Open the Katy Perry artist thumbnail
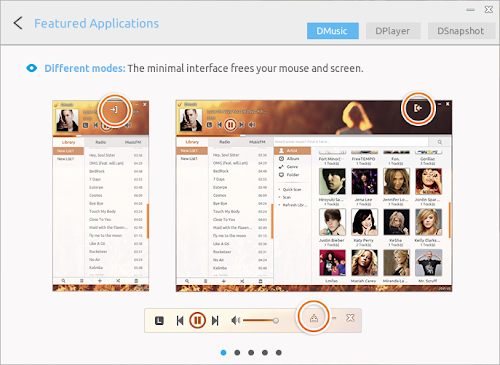 click(364, 222)
